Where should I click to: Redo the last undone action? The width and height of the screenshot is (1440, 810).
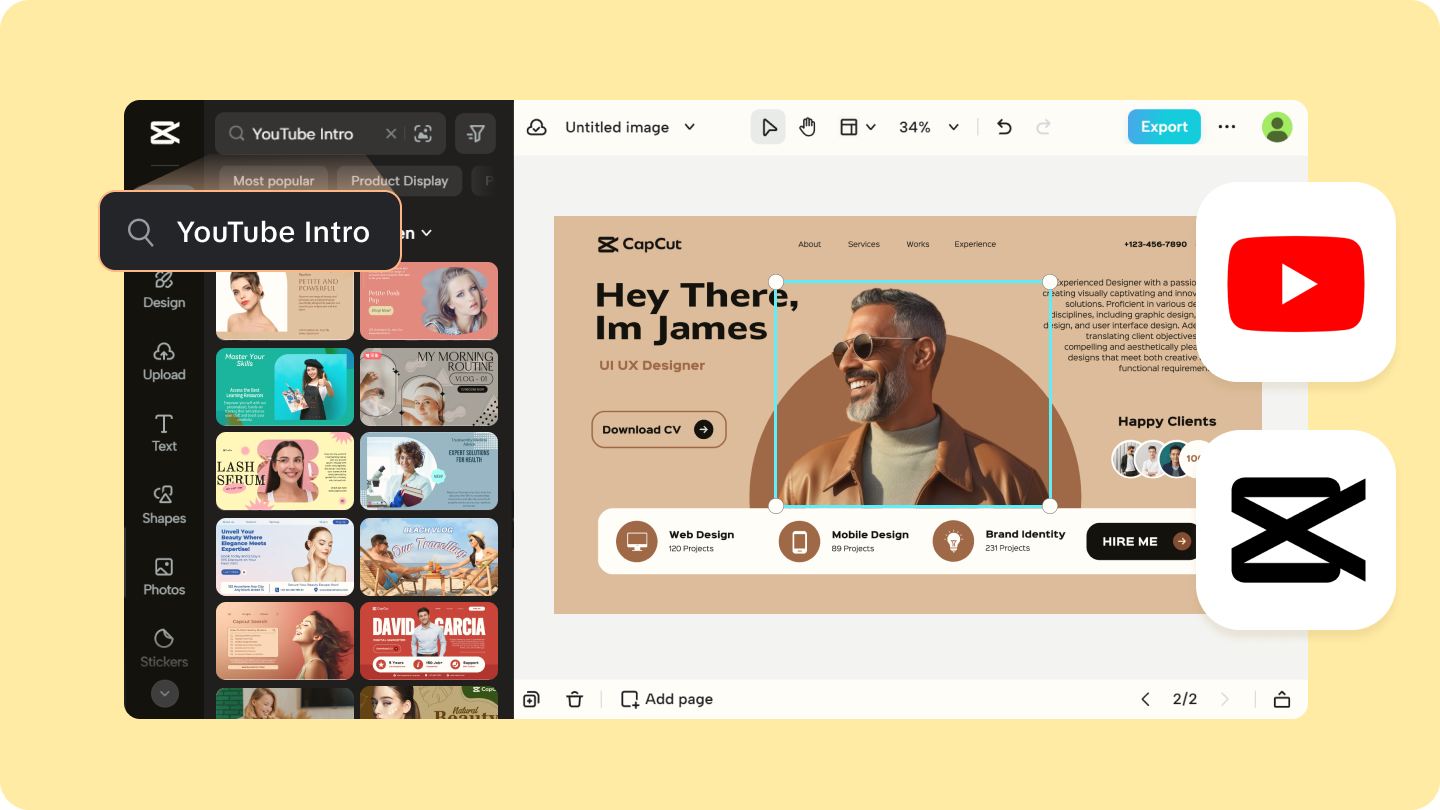coord(1043,127)
